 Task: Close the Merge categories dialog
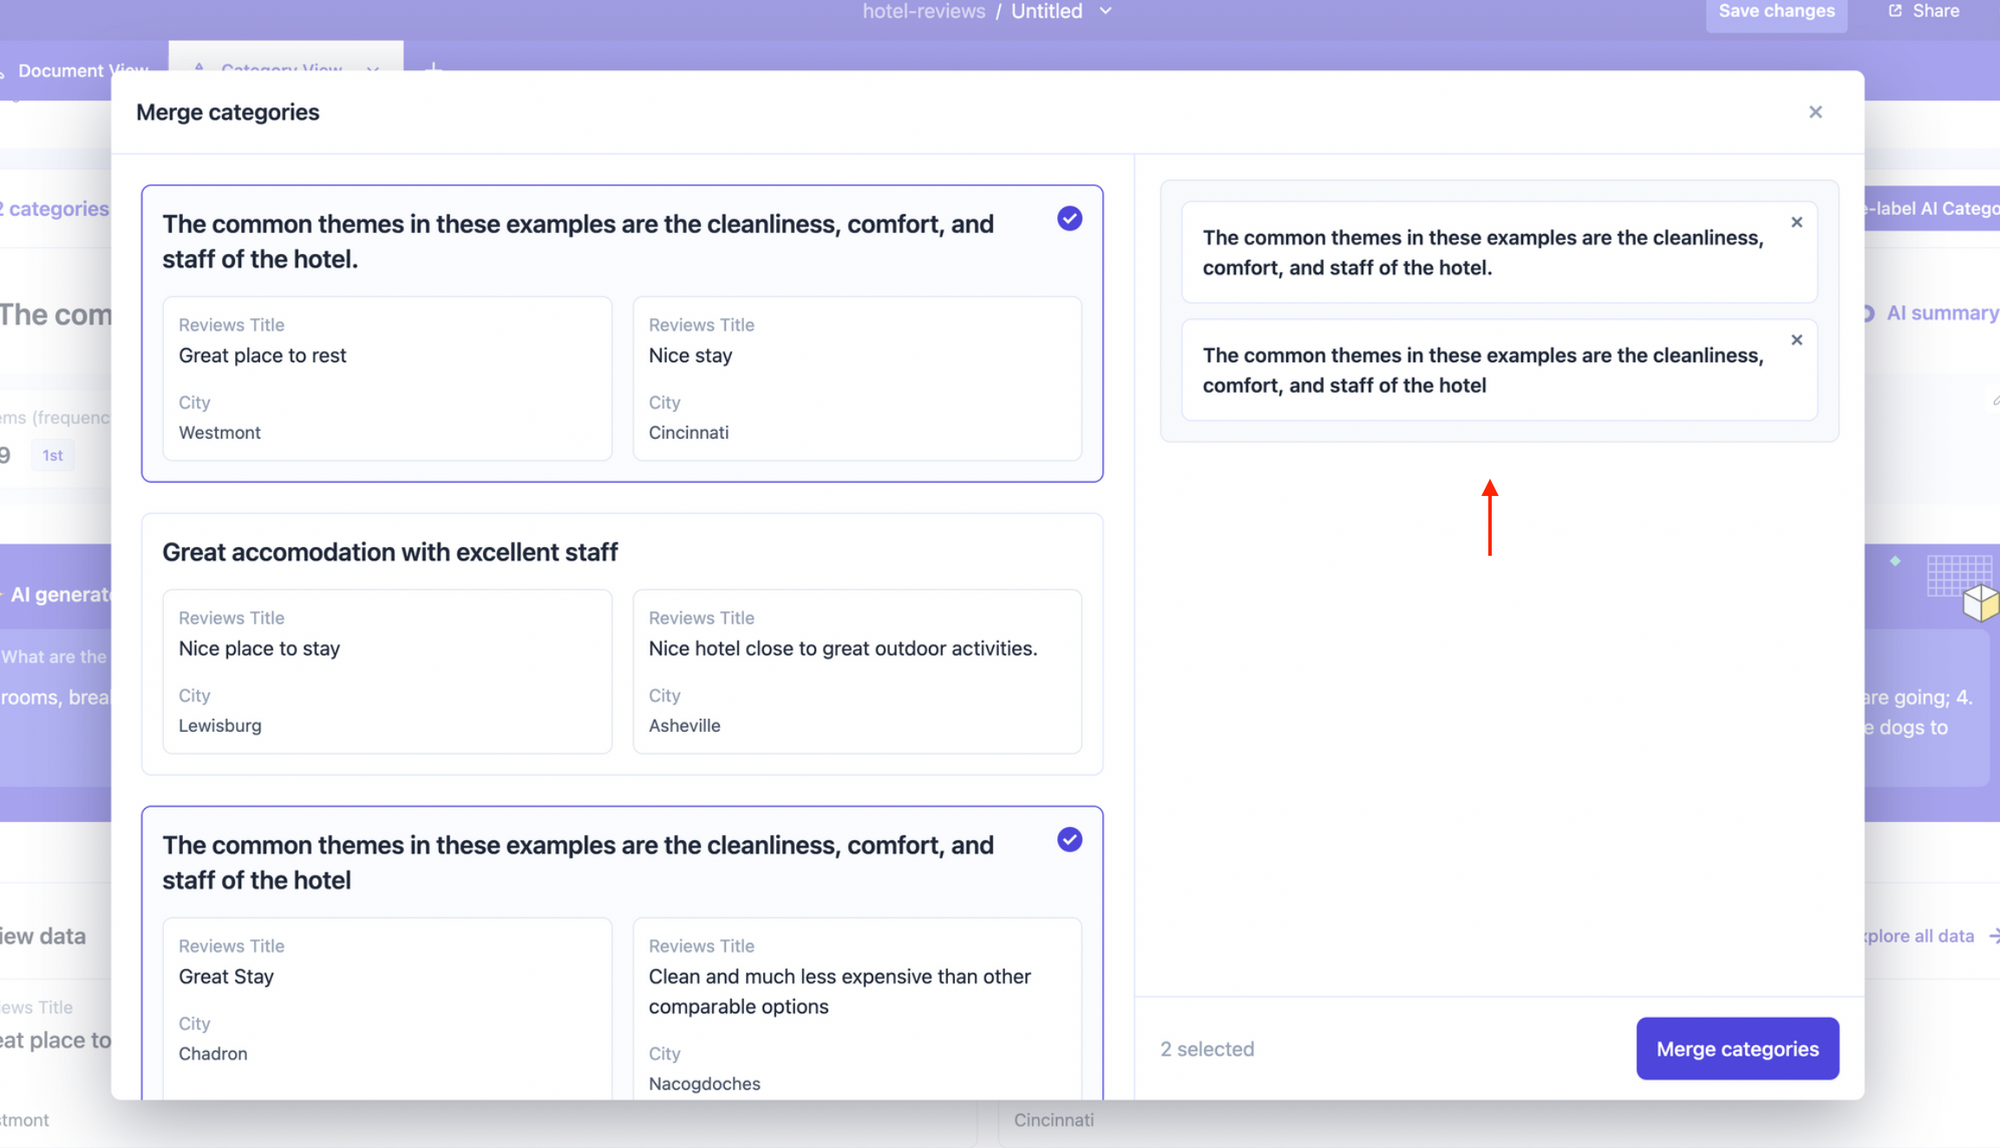[x=1815, y=112]
